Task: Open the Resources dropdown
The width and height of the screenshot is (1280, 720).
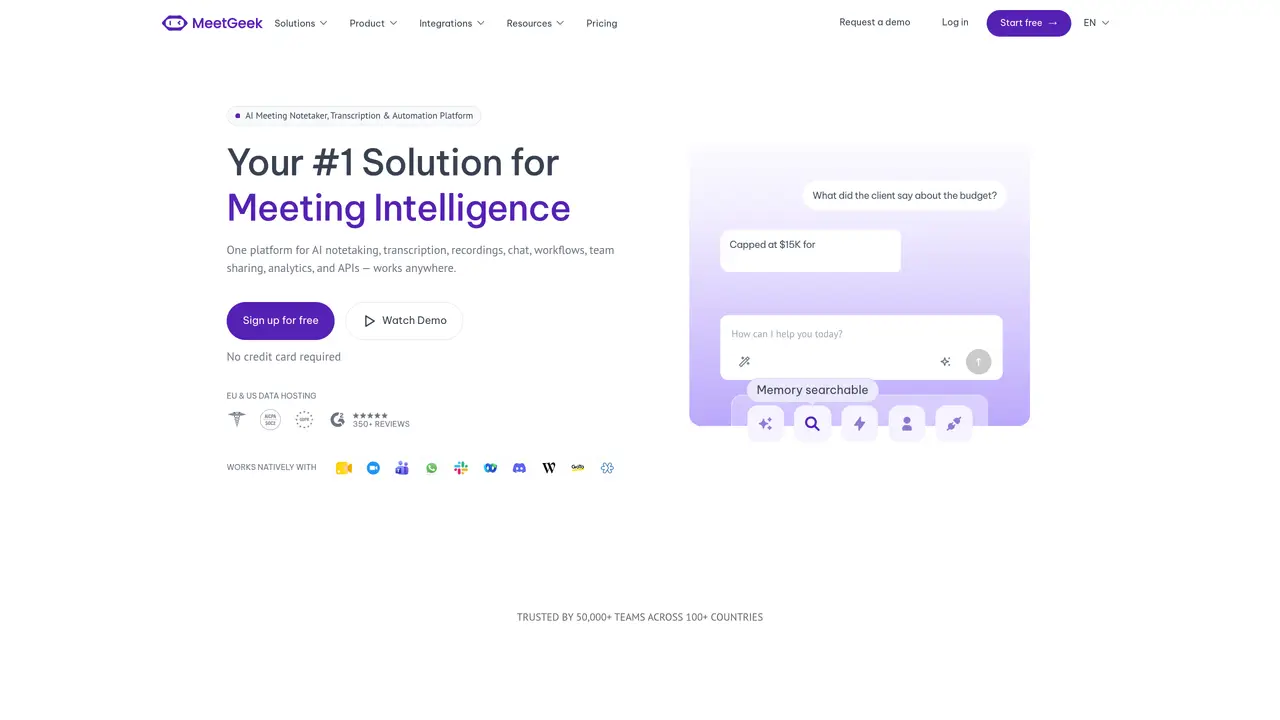Action: (x=535, y=23)
